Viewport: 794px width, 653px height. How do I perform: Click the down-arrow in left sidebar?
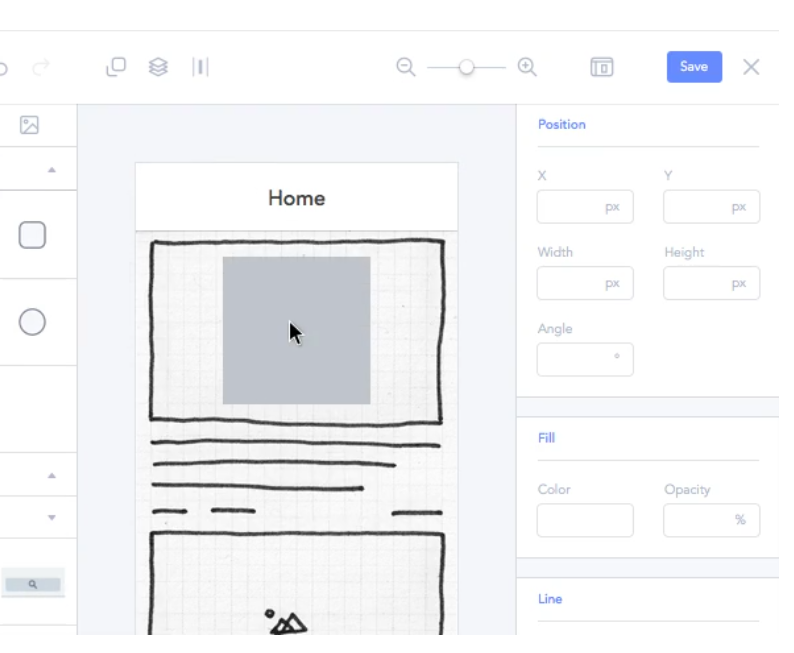point(52,517)
